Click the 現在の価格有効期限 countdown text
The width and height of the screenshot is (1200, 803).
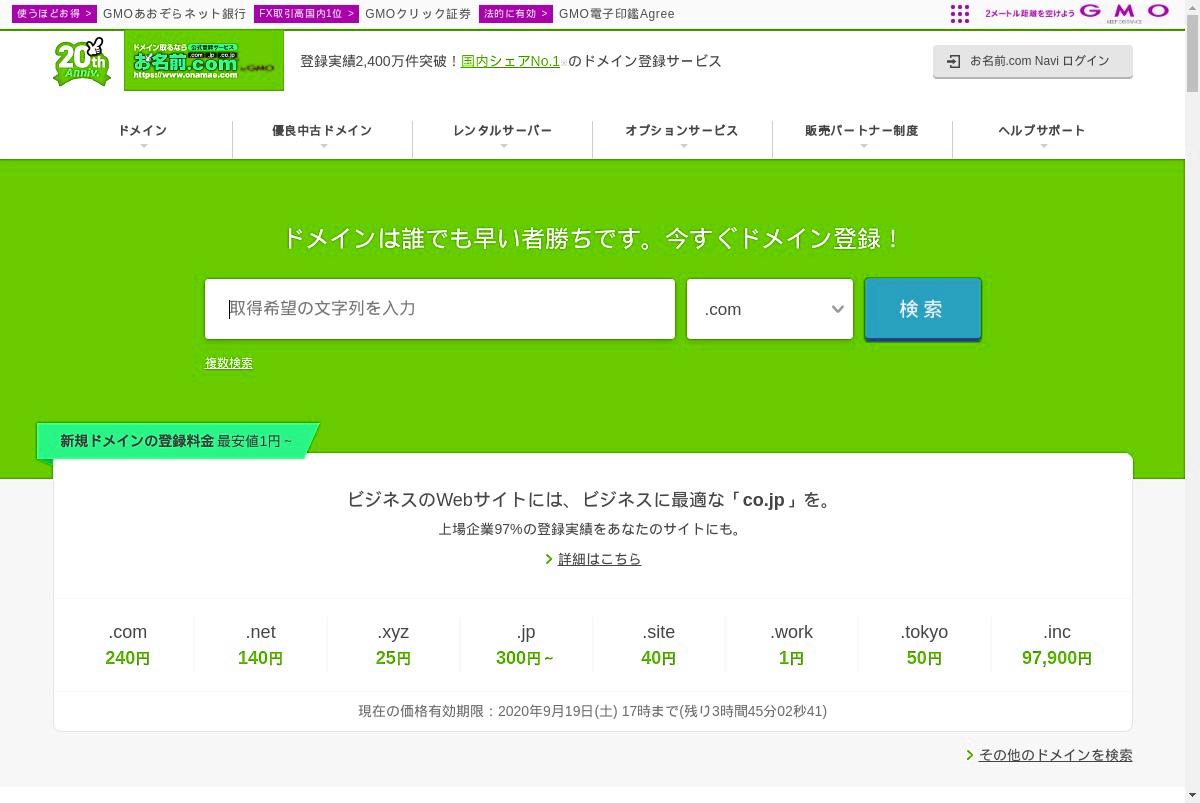(593, 712)
